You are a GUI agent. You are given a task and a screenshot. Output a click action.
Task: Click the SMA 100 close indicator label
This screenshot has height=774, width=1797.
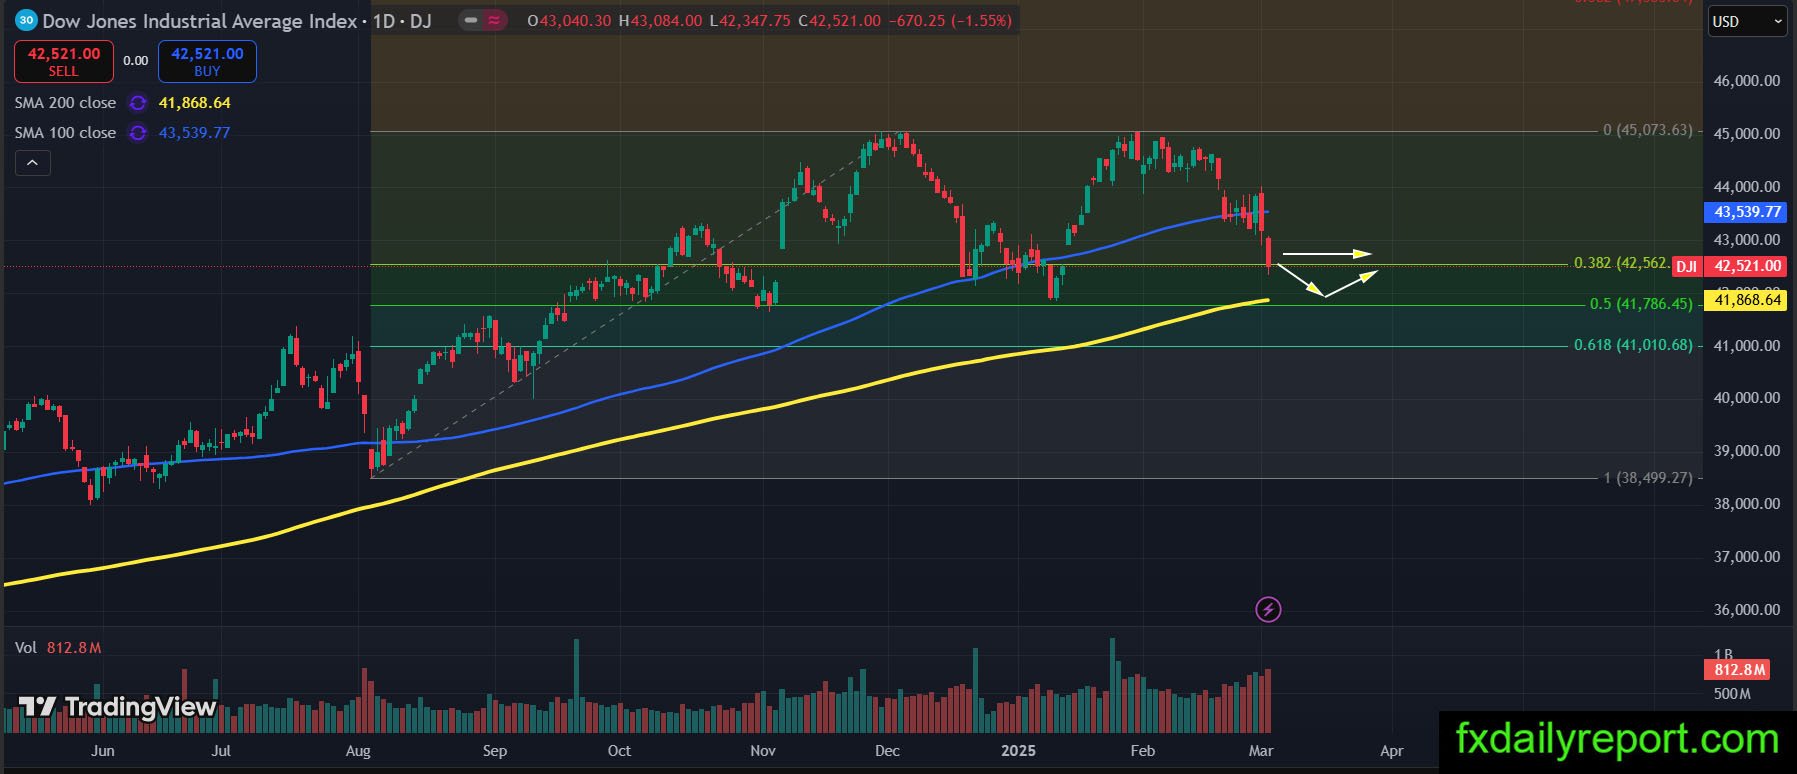point(65,133)
